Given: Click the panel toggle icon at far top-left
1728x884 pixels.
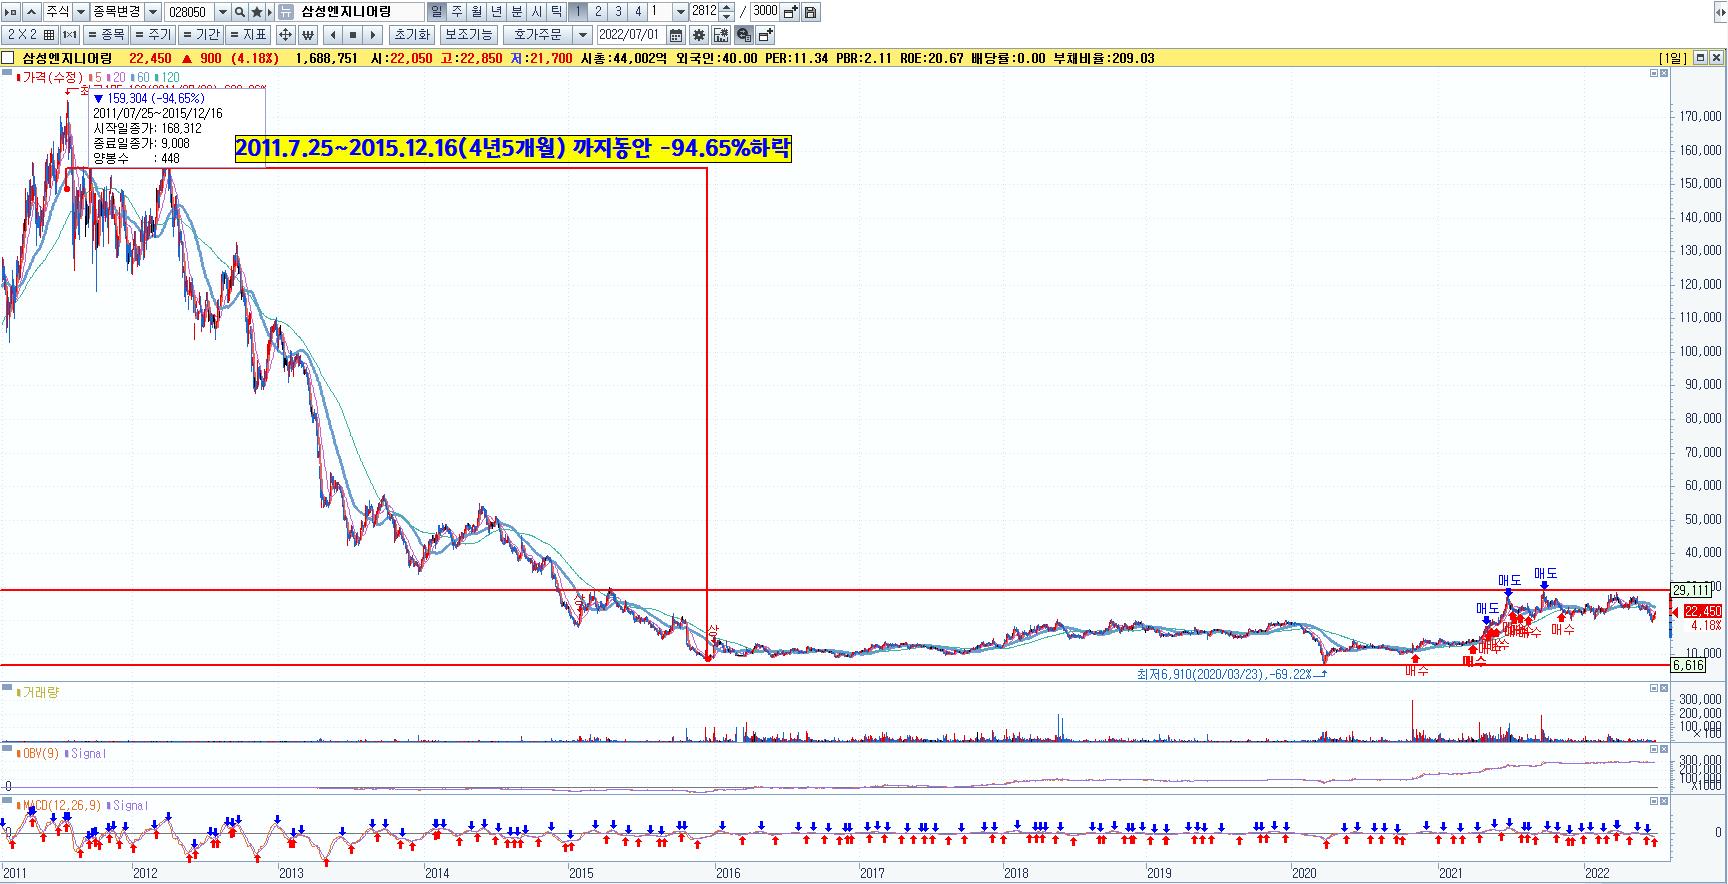Looking at the screenshot, I should point(11,12).
